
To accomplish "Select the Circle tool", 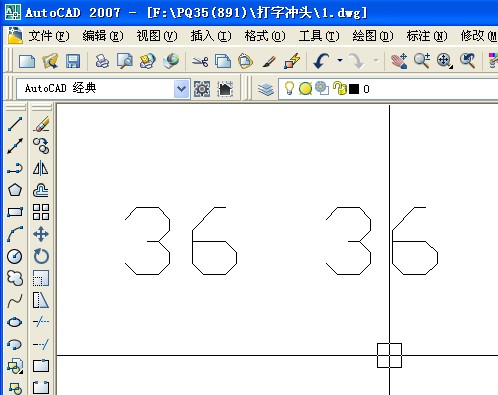I will 15,256.
